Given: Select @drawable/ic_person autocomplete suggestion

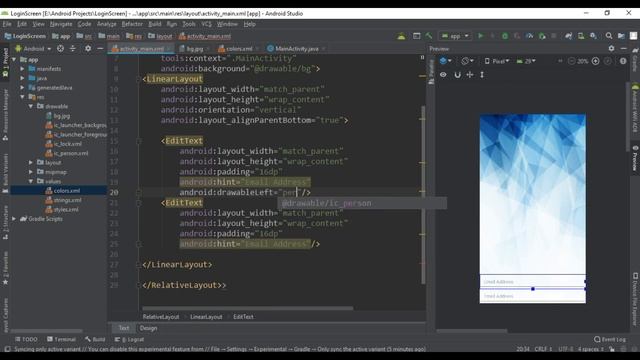Looking at the screenshot, I should [x=362, y=203].
